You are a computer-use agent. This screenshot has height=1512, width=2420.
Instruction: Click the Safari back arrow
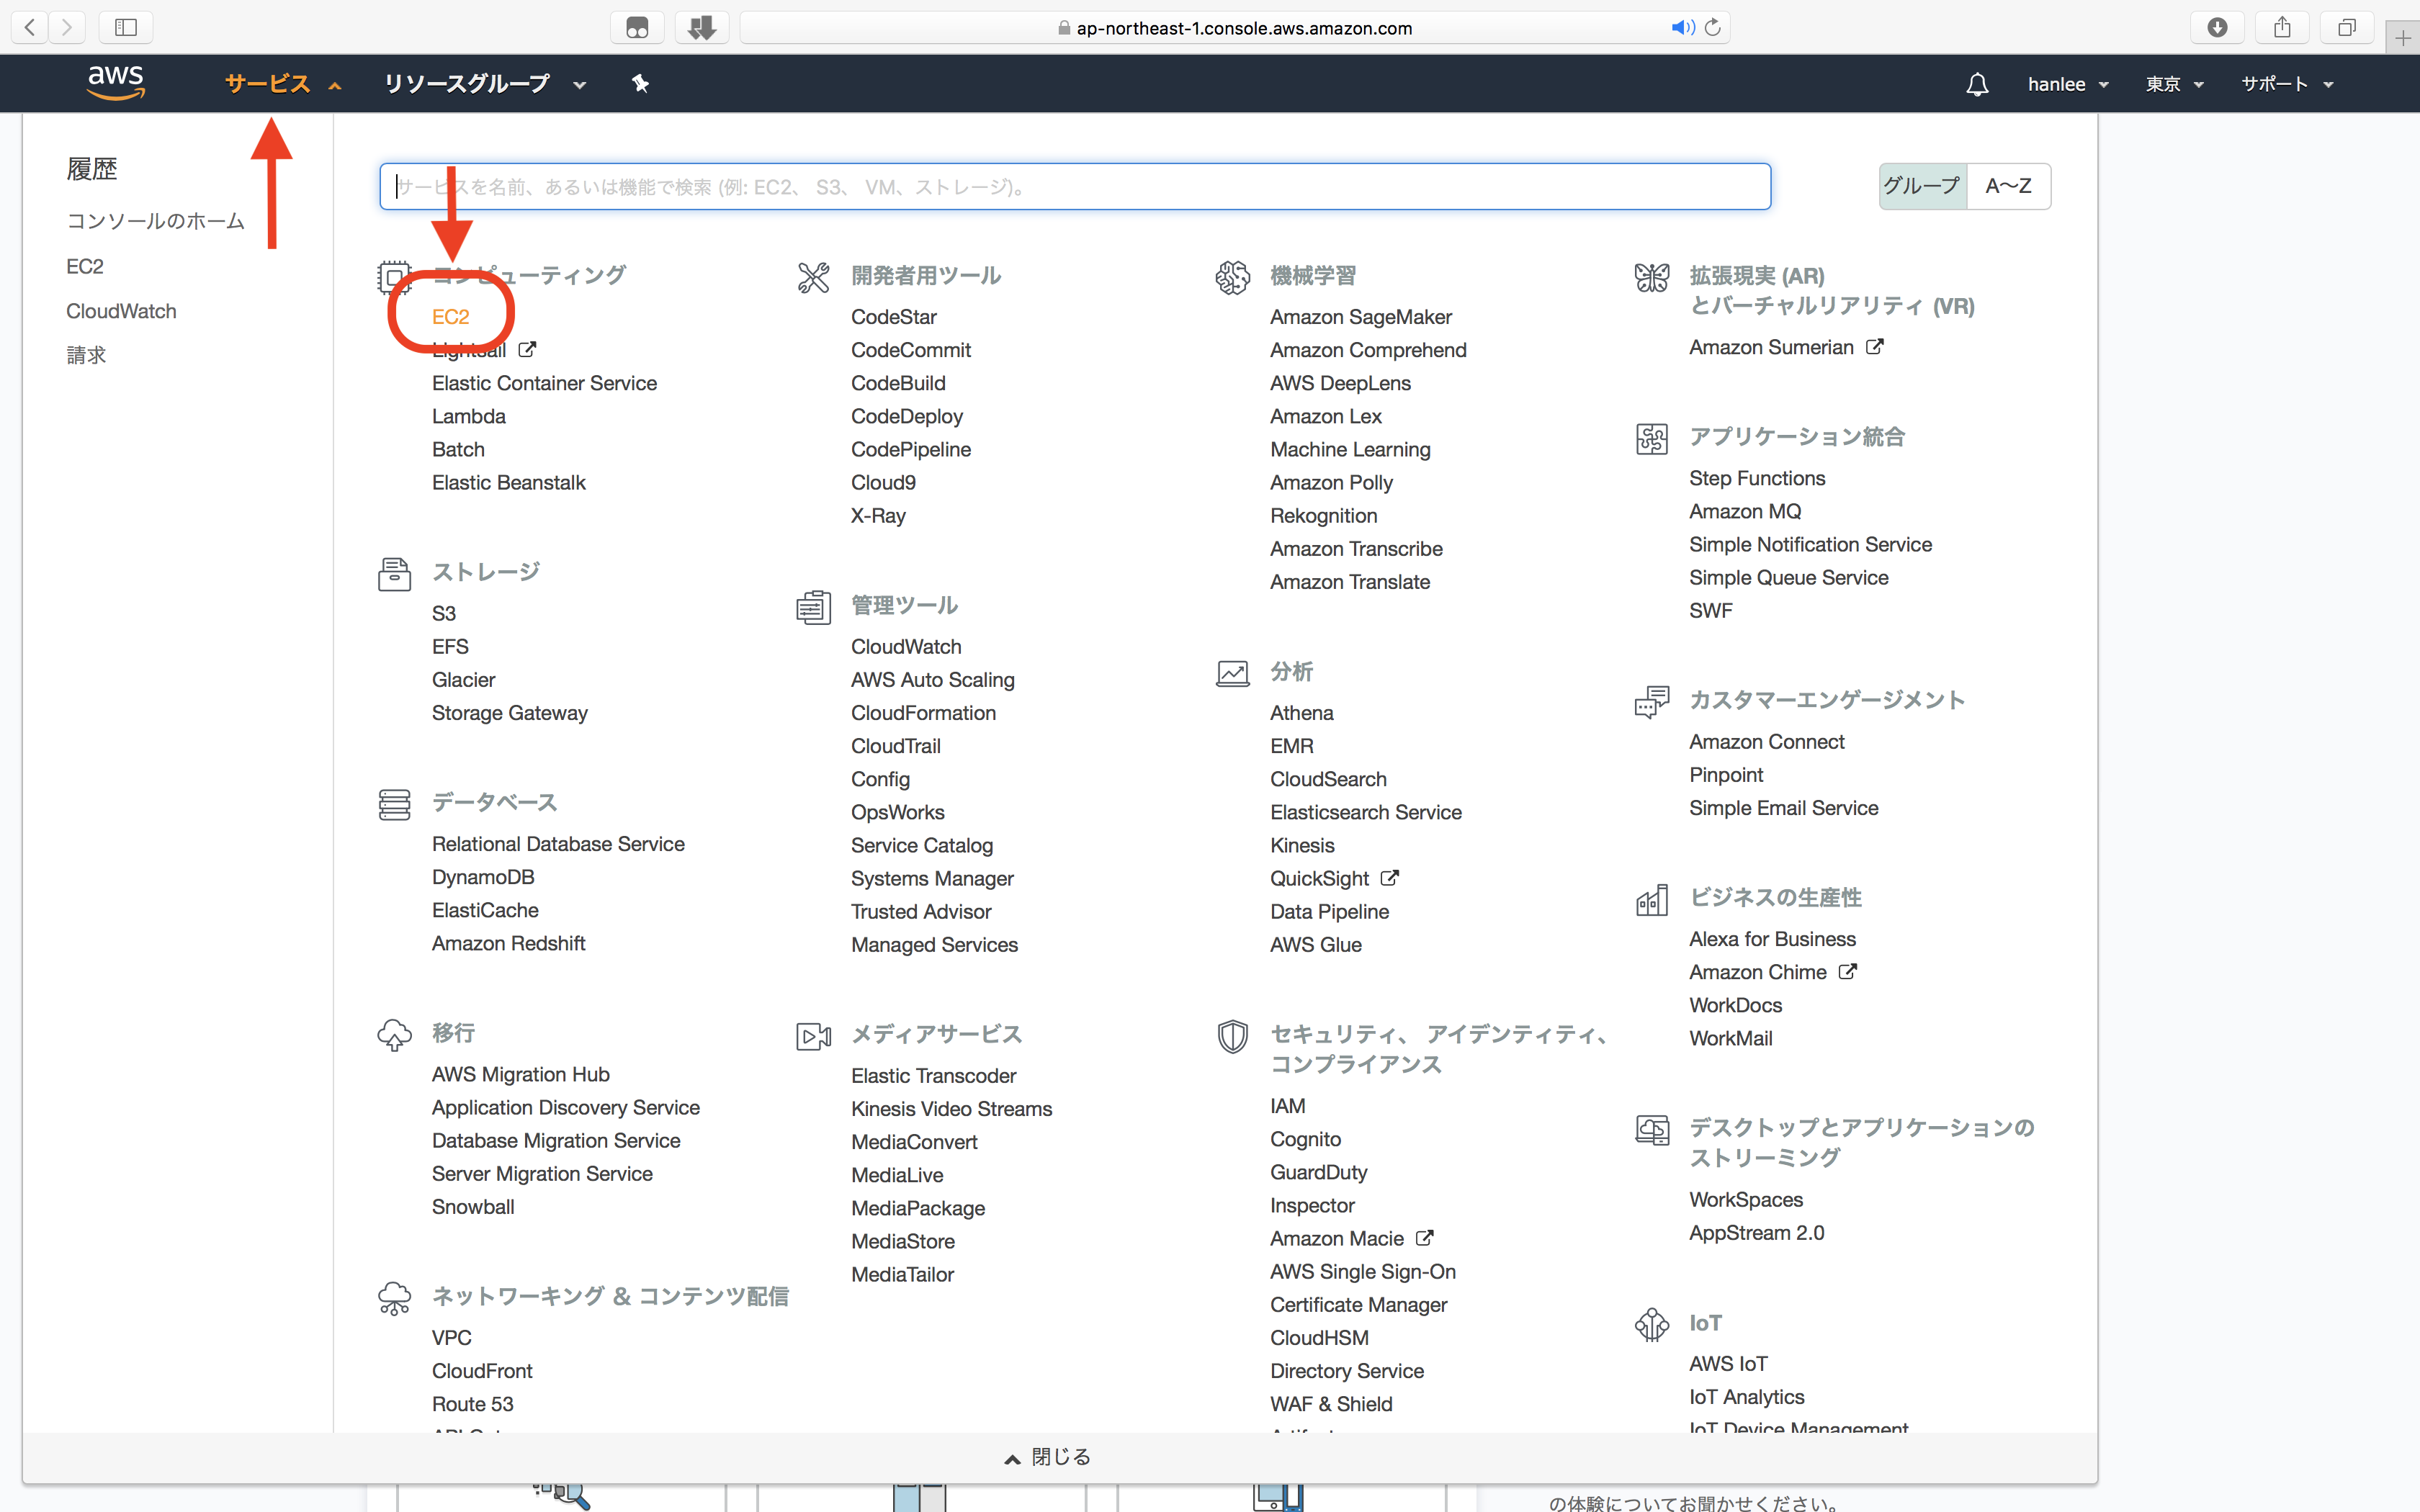coord(30,27)
